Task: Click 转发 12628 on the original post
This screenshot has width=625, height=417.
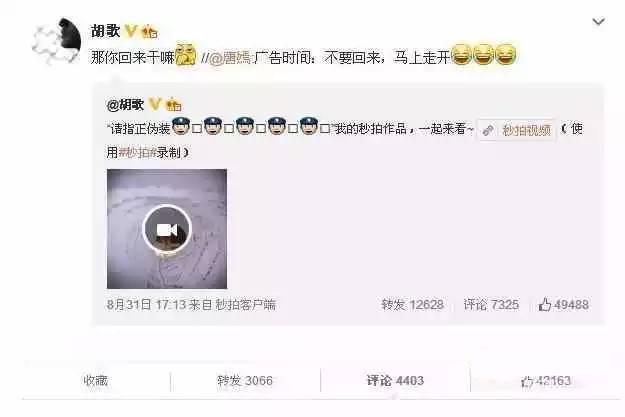Action: pos(413,305)
